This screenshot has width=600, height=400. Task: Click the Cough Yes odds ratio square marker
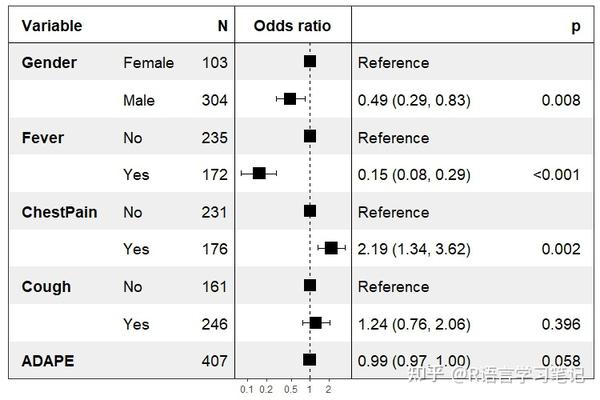pos(316,322)
